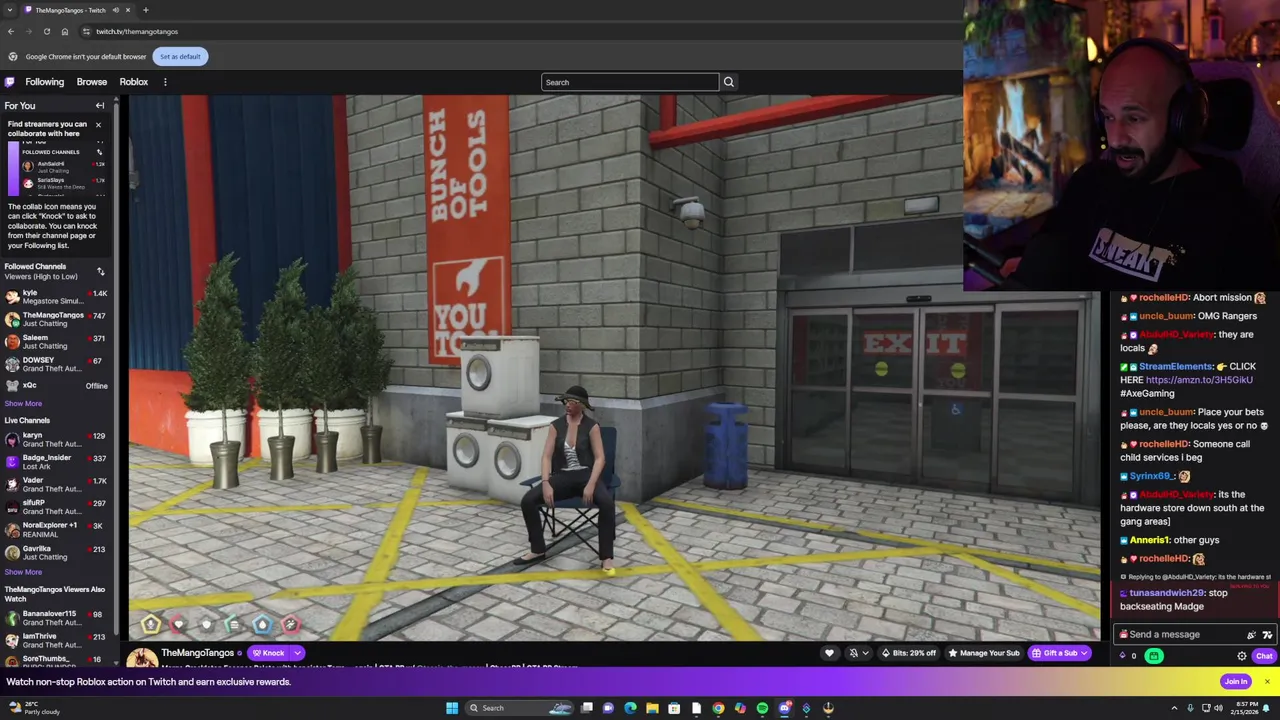The image size is (1280, 720).
Task: Collapse the For You sidebar
Action: [x=100, y=105]
